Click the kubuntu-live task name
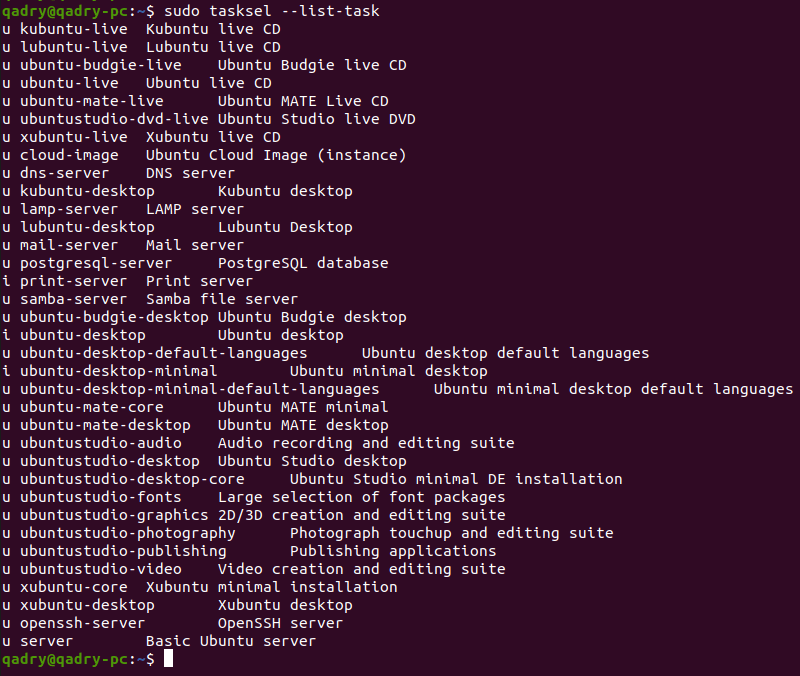This screenshot has width=800, height=676. click(73, 29)
